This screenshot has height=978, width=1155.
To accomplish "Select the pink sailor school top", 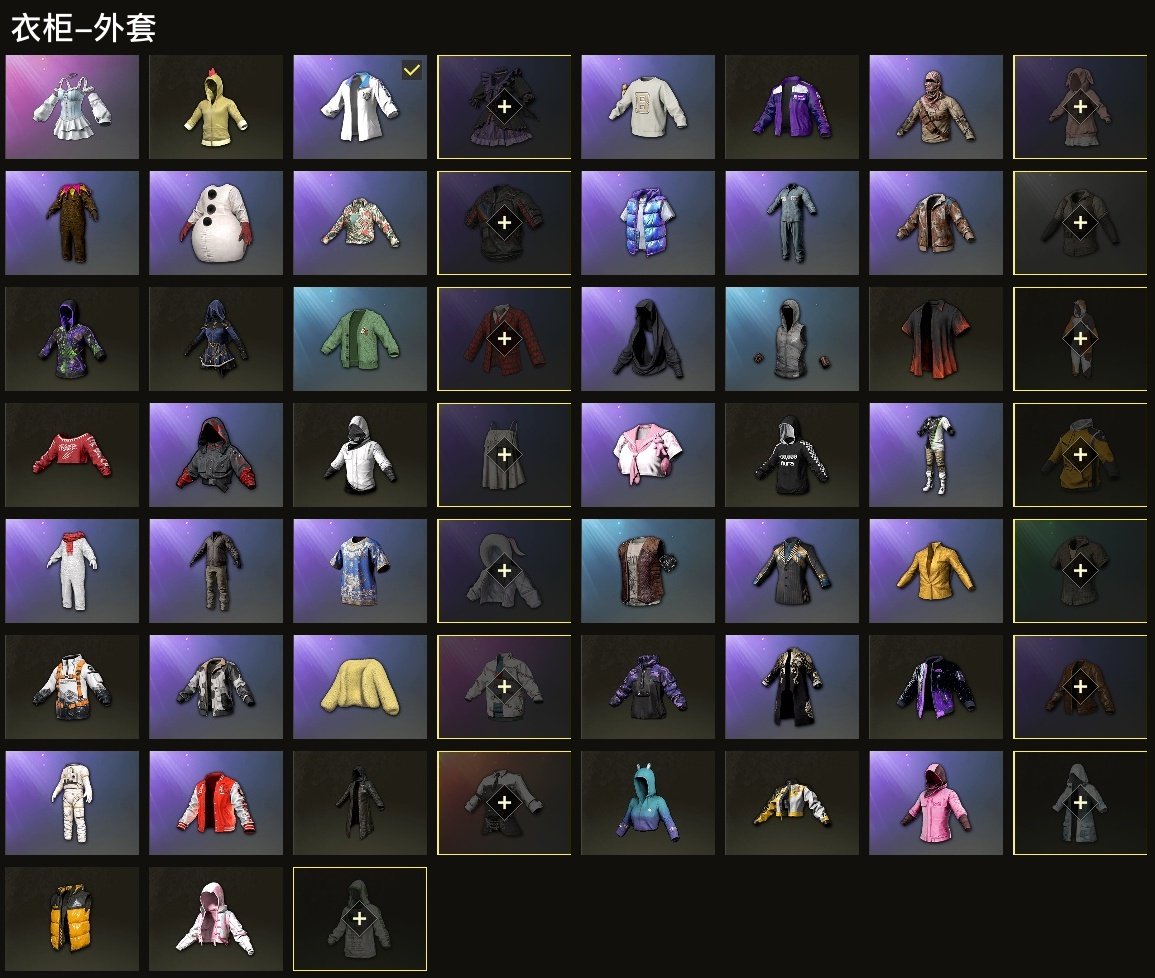I will click(647, 455).
